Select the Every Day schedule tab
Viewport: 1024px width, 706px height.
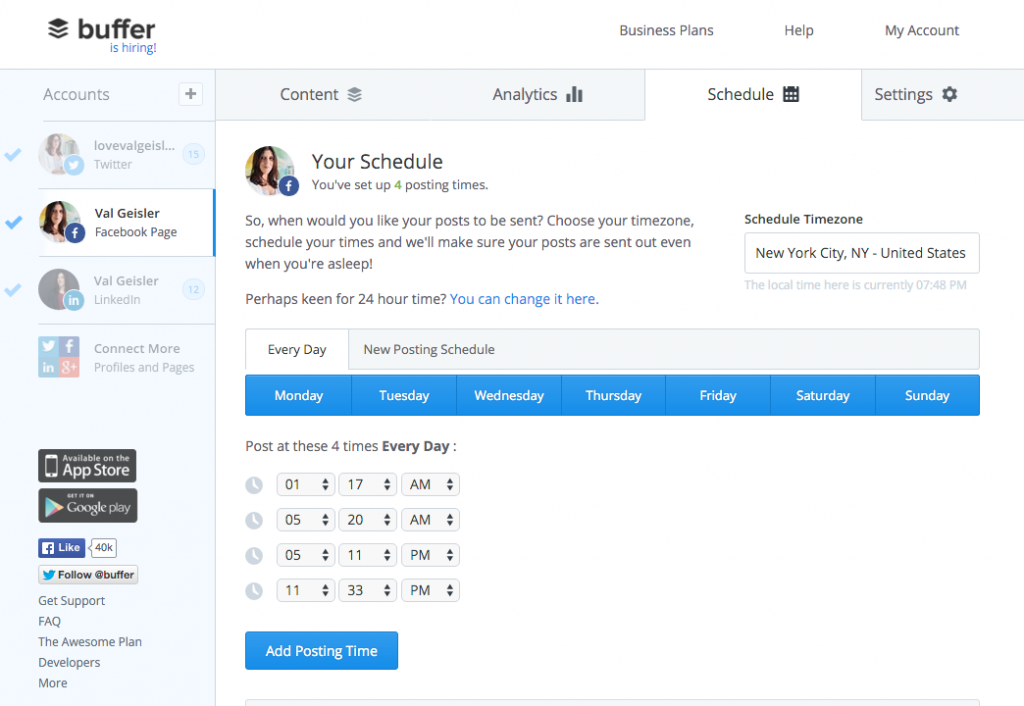pos(297,349)
